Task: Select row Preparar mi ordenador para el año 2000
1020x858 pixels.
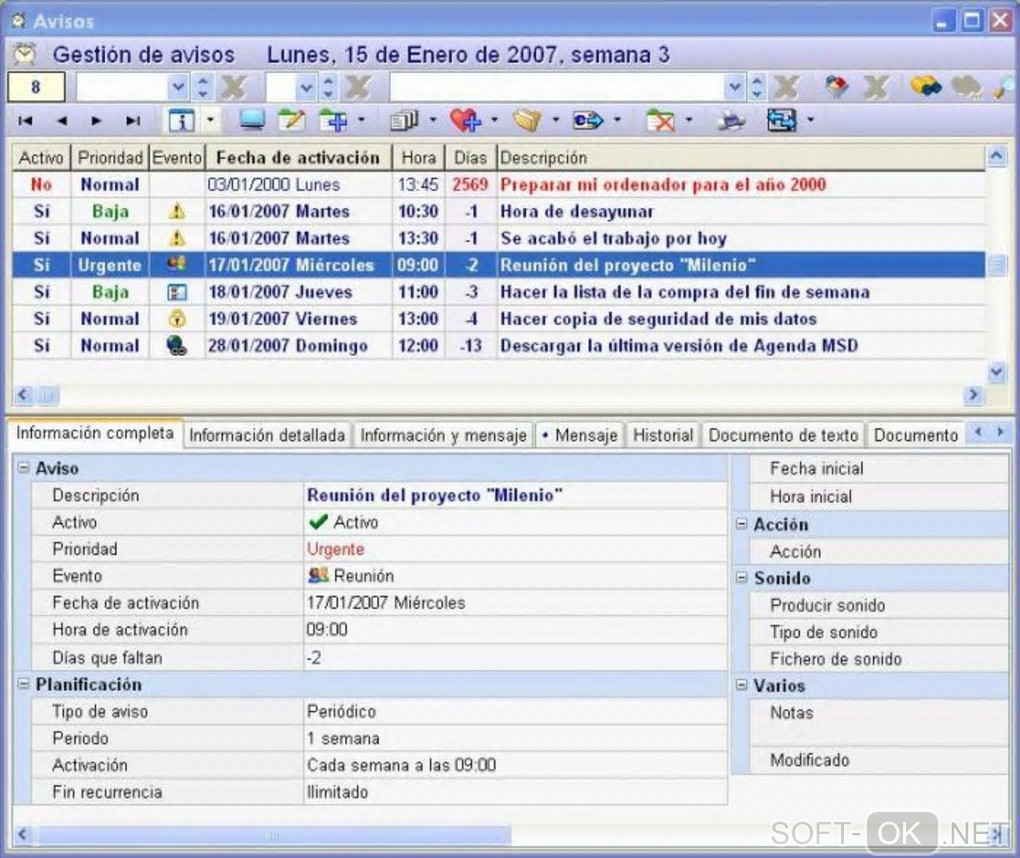Action: (499, 184)
